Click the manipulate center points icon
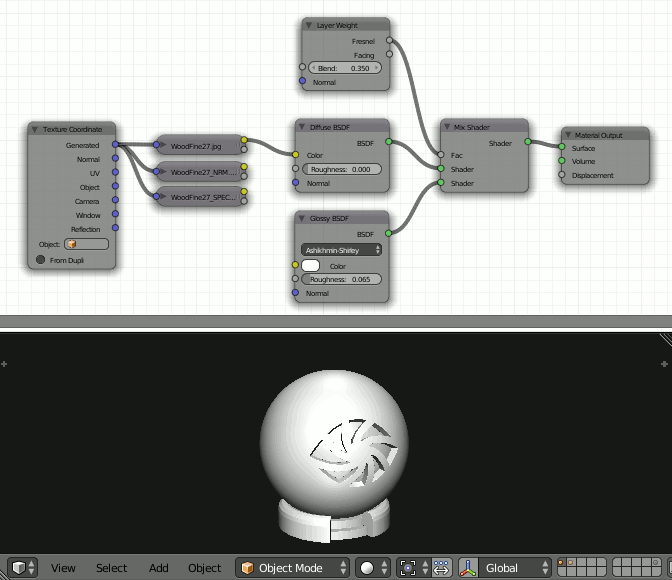The image size is (672, 580). [x=441, y=568]
